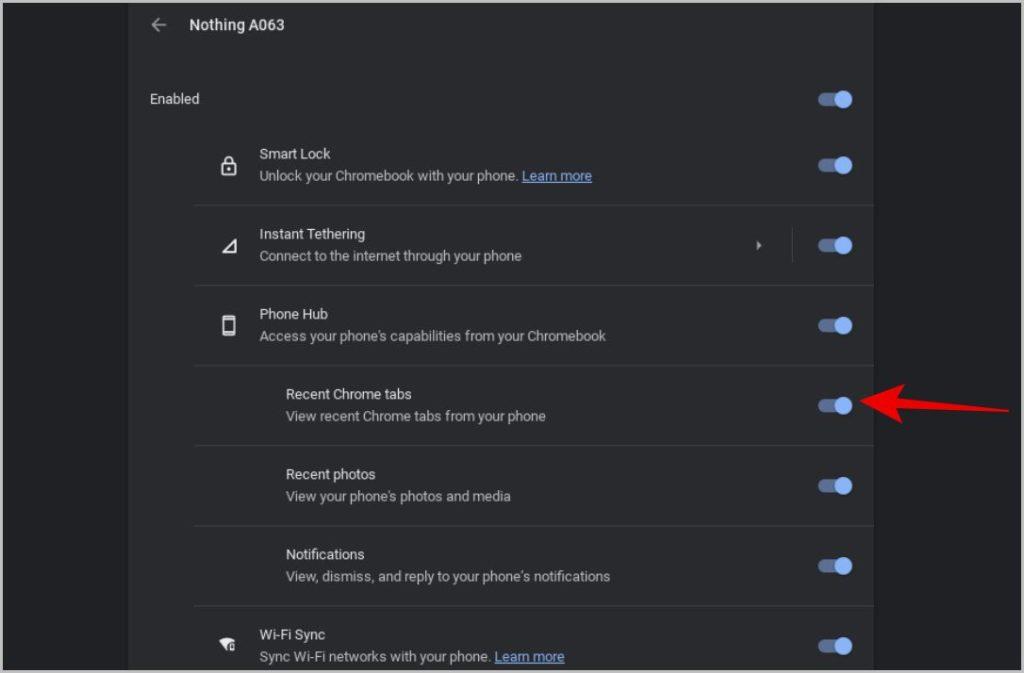Screen dimensions: 1024x673
Task: Click the Instant Tethering heading
Action: click(x=312, y=234)
